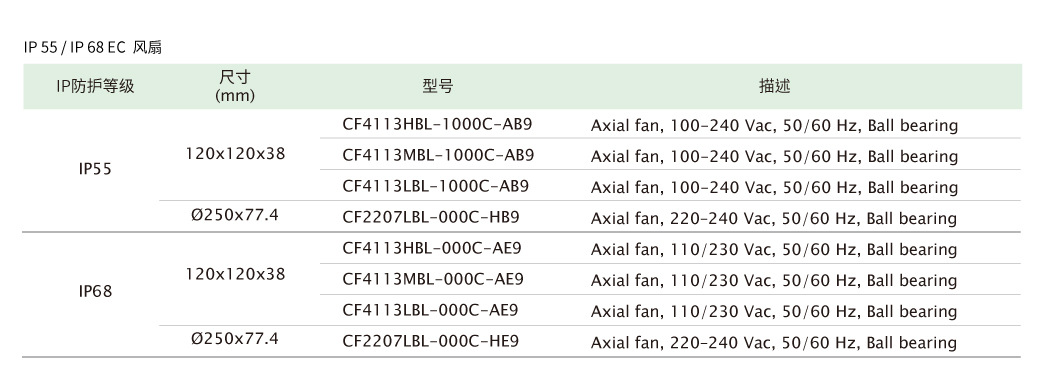Image resolution: width=1051 pixels, height=381 pixels.
Task: Open model CF2207LBL-000C-HE9
Action: coord(430,341)
